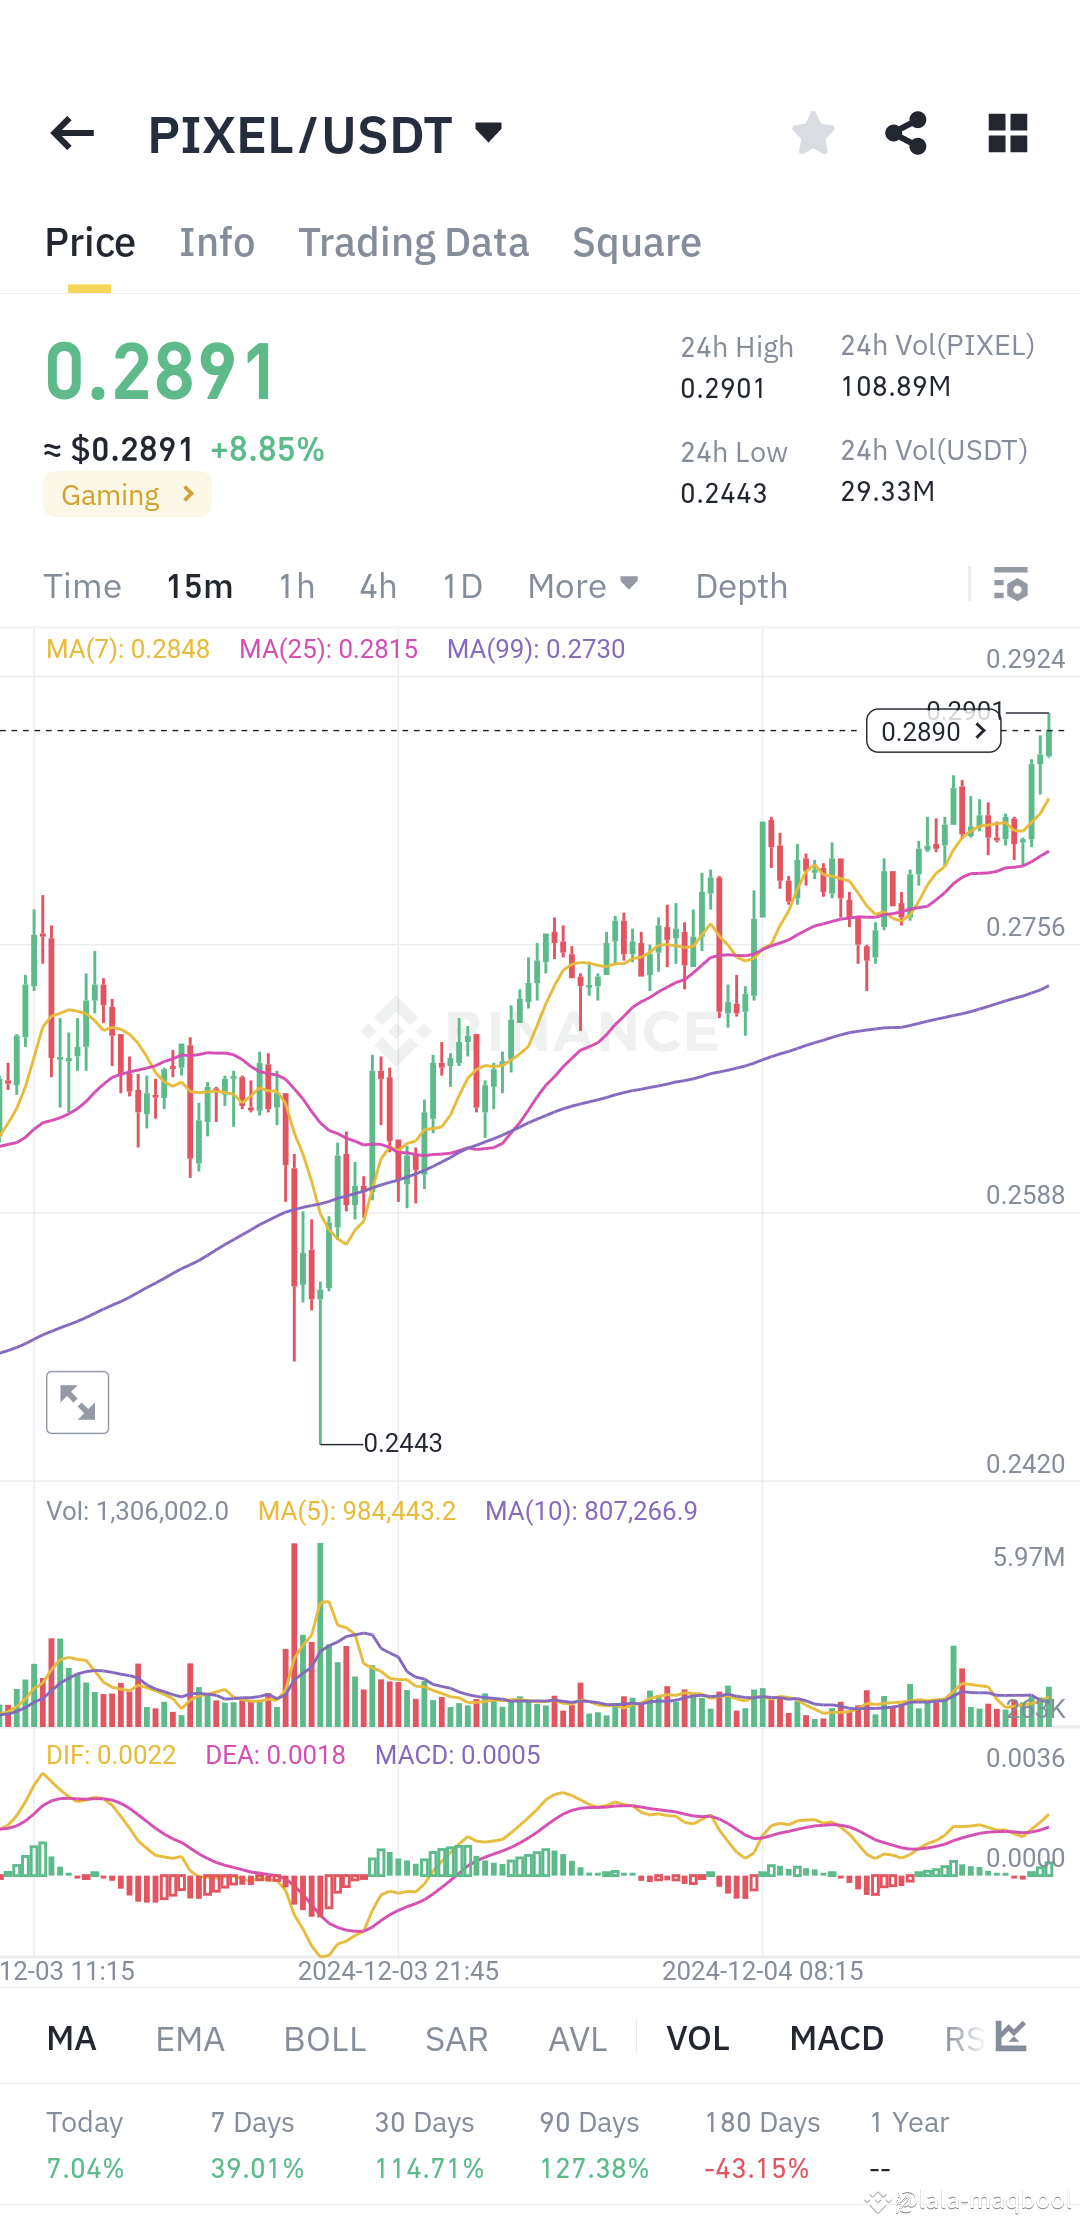Share the PIXEL/USDT chart
The width and height of the screenshot is (1080, 2223).
tap(906, 133)
